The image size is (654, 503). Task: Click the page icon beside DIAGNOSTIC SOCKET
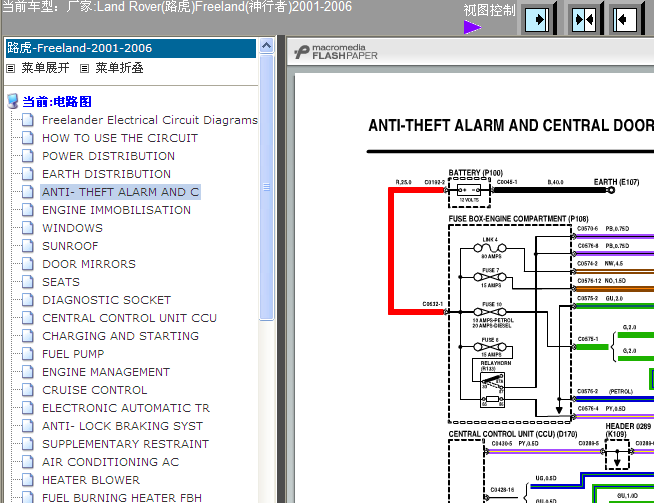pos(28,299)
